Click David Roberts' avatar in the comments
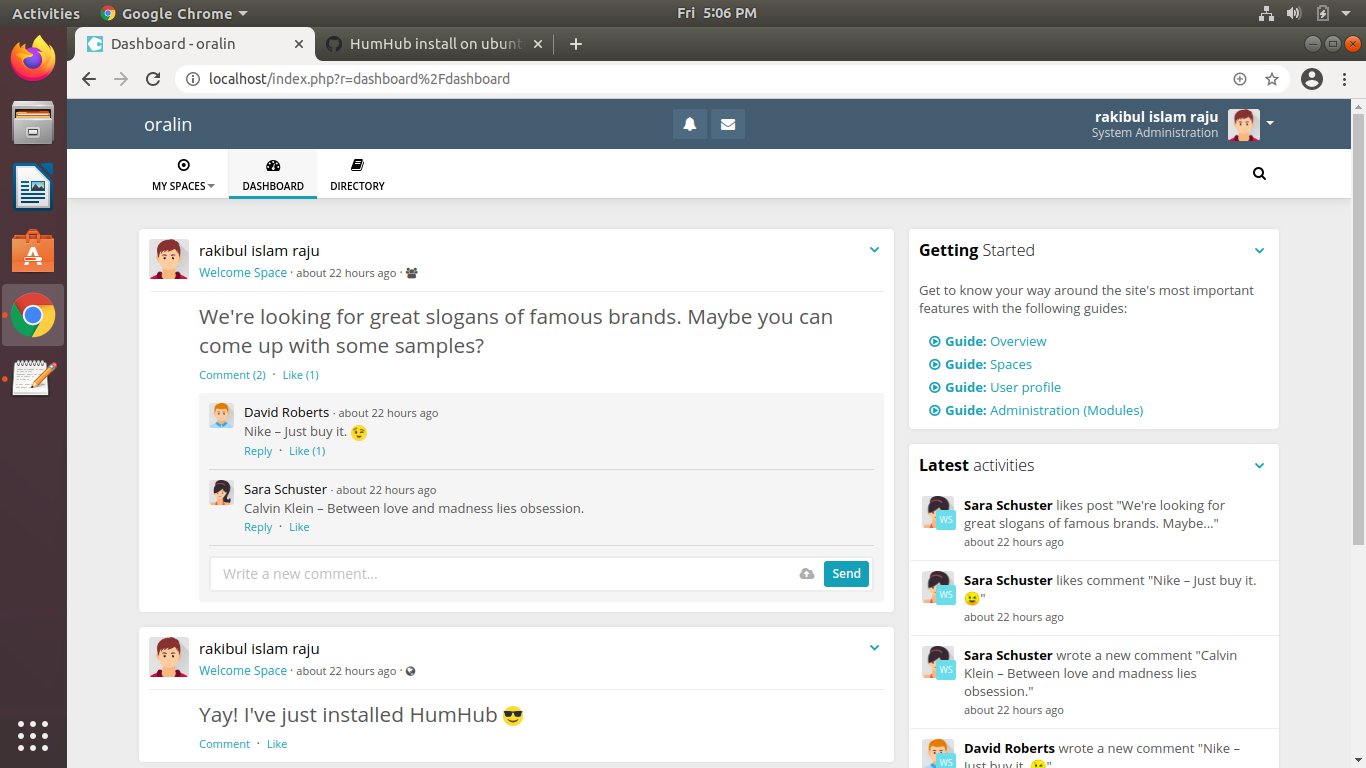 (x=221, y=415)
